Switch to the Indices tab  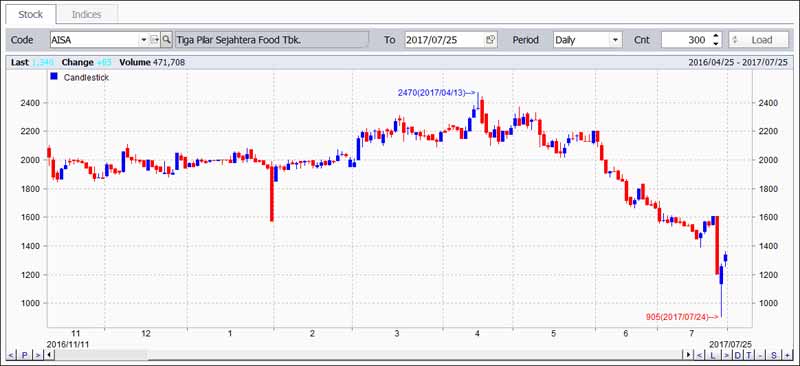point(87,14)
